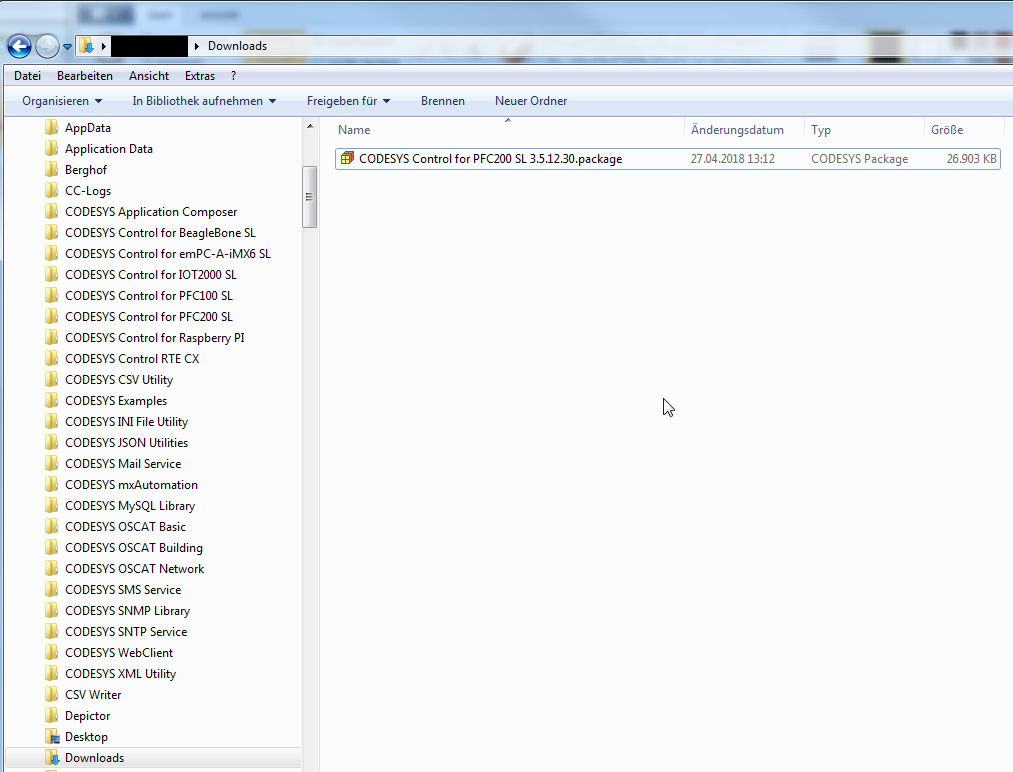This screenshot has width=1013, height=772.
Task: Click the Desktop folder icon in tree
Action: coord(52,737)
